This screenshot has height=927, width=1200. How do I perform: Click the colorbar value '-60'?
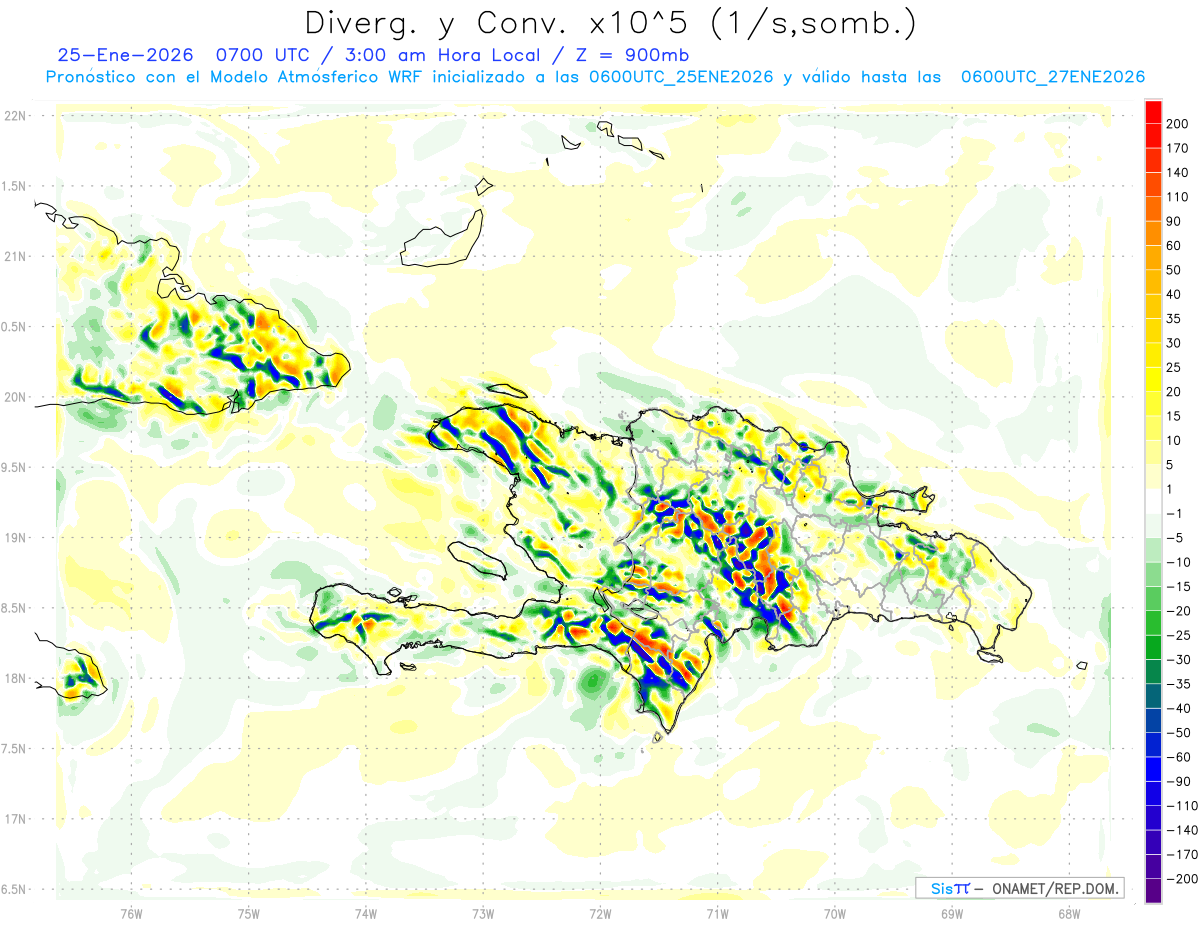(x=1180, y=757)
